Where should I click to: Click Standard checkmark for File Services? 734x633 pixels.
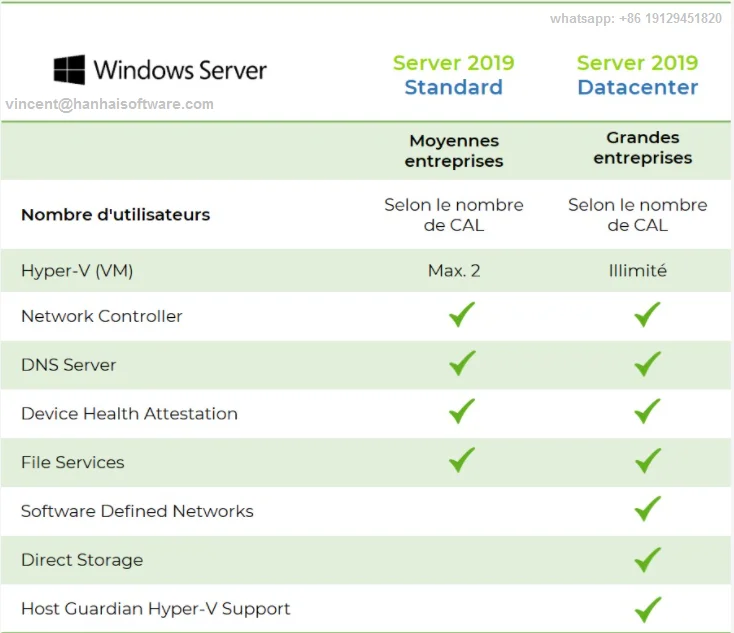coord(461,461)
